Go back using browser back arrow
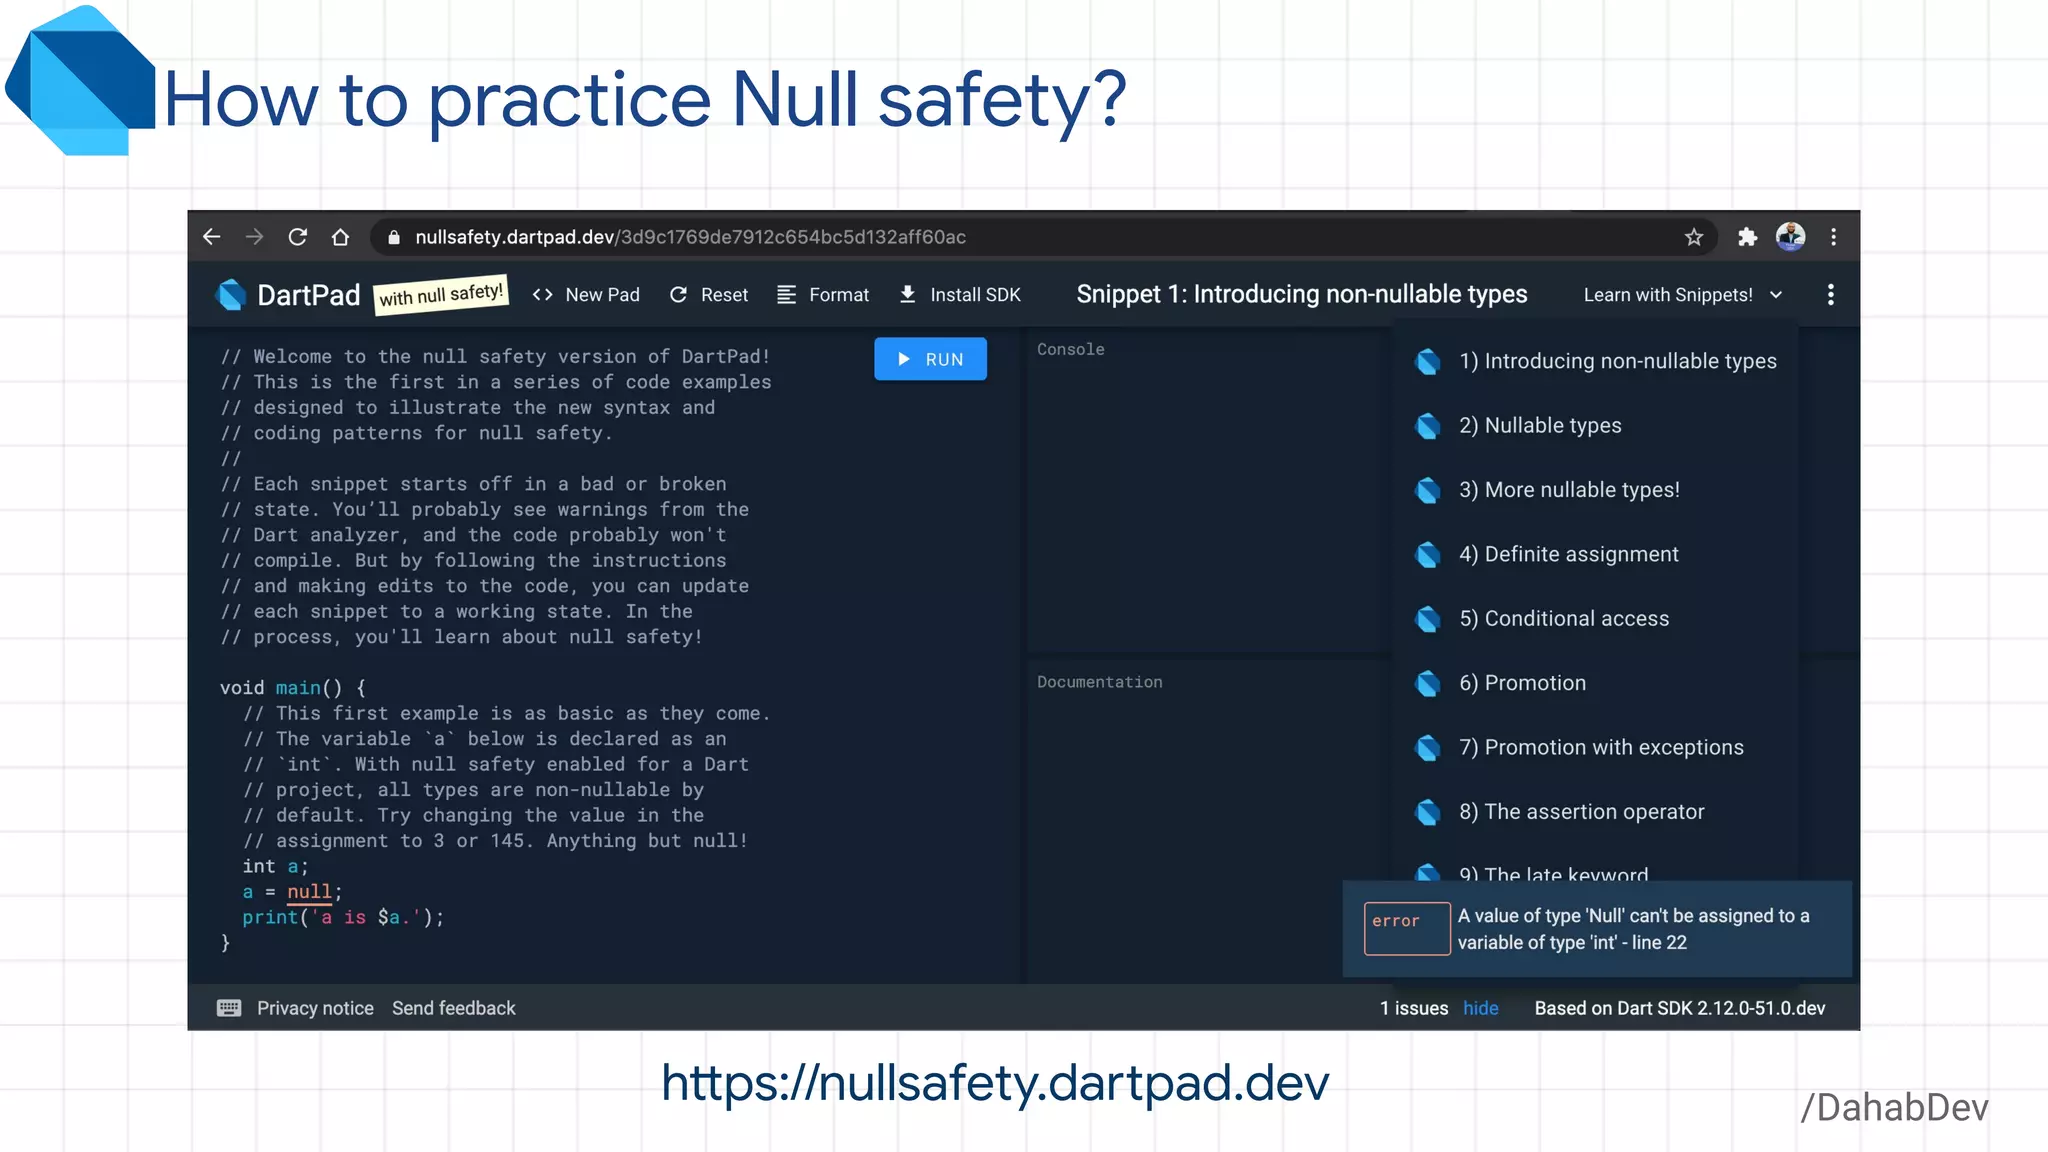 point(211,237)
